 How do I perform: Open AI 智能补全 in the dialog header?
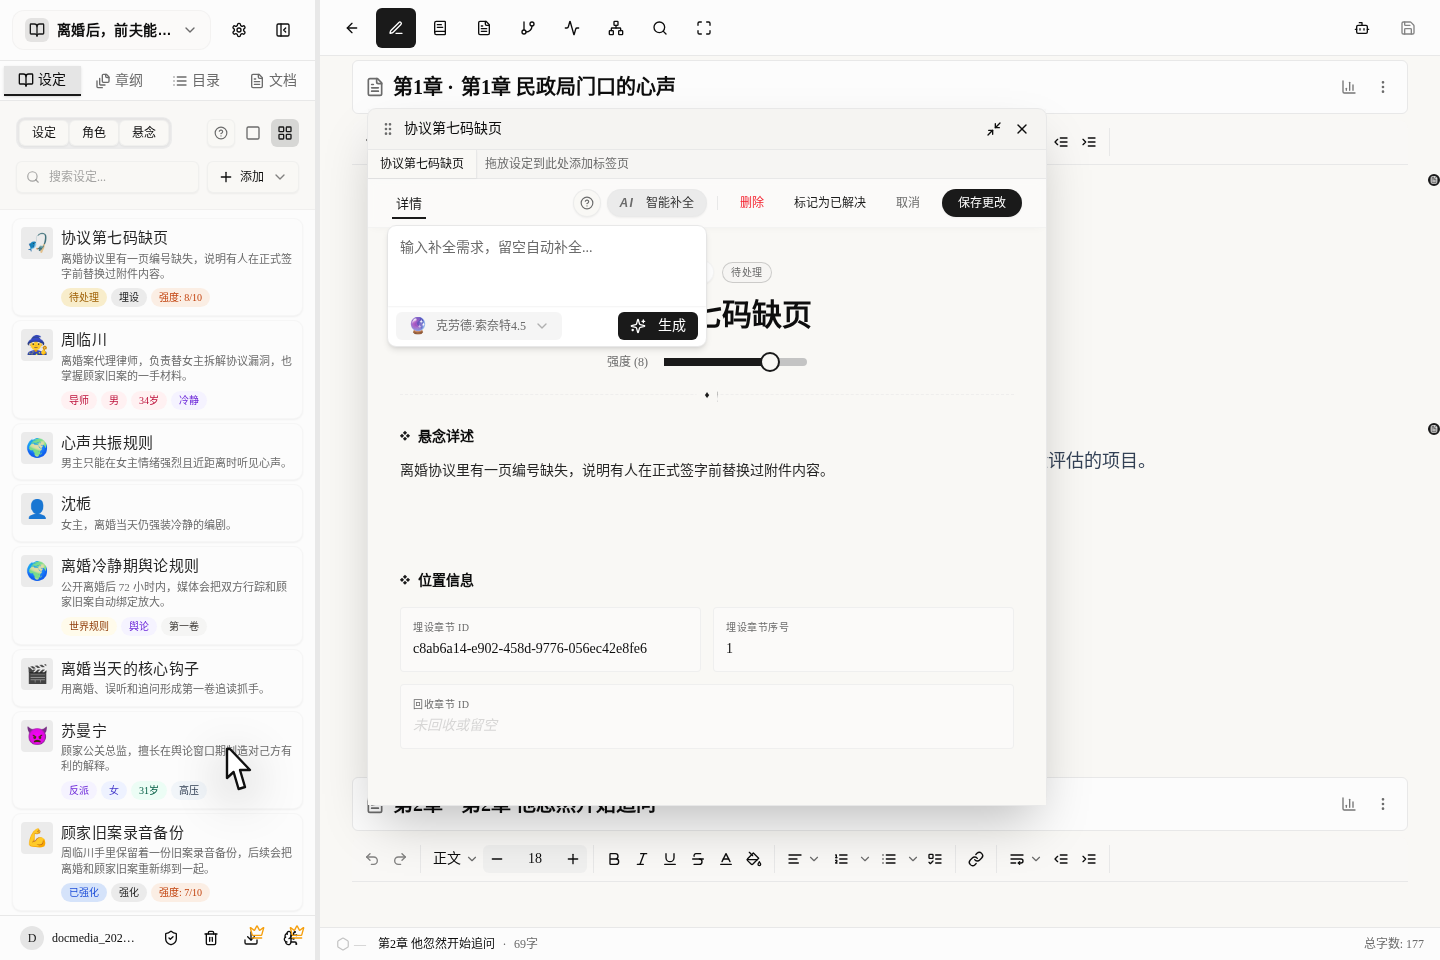point(657,202)
